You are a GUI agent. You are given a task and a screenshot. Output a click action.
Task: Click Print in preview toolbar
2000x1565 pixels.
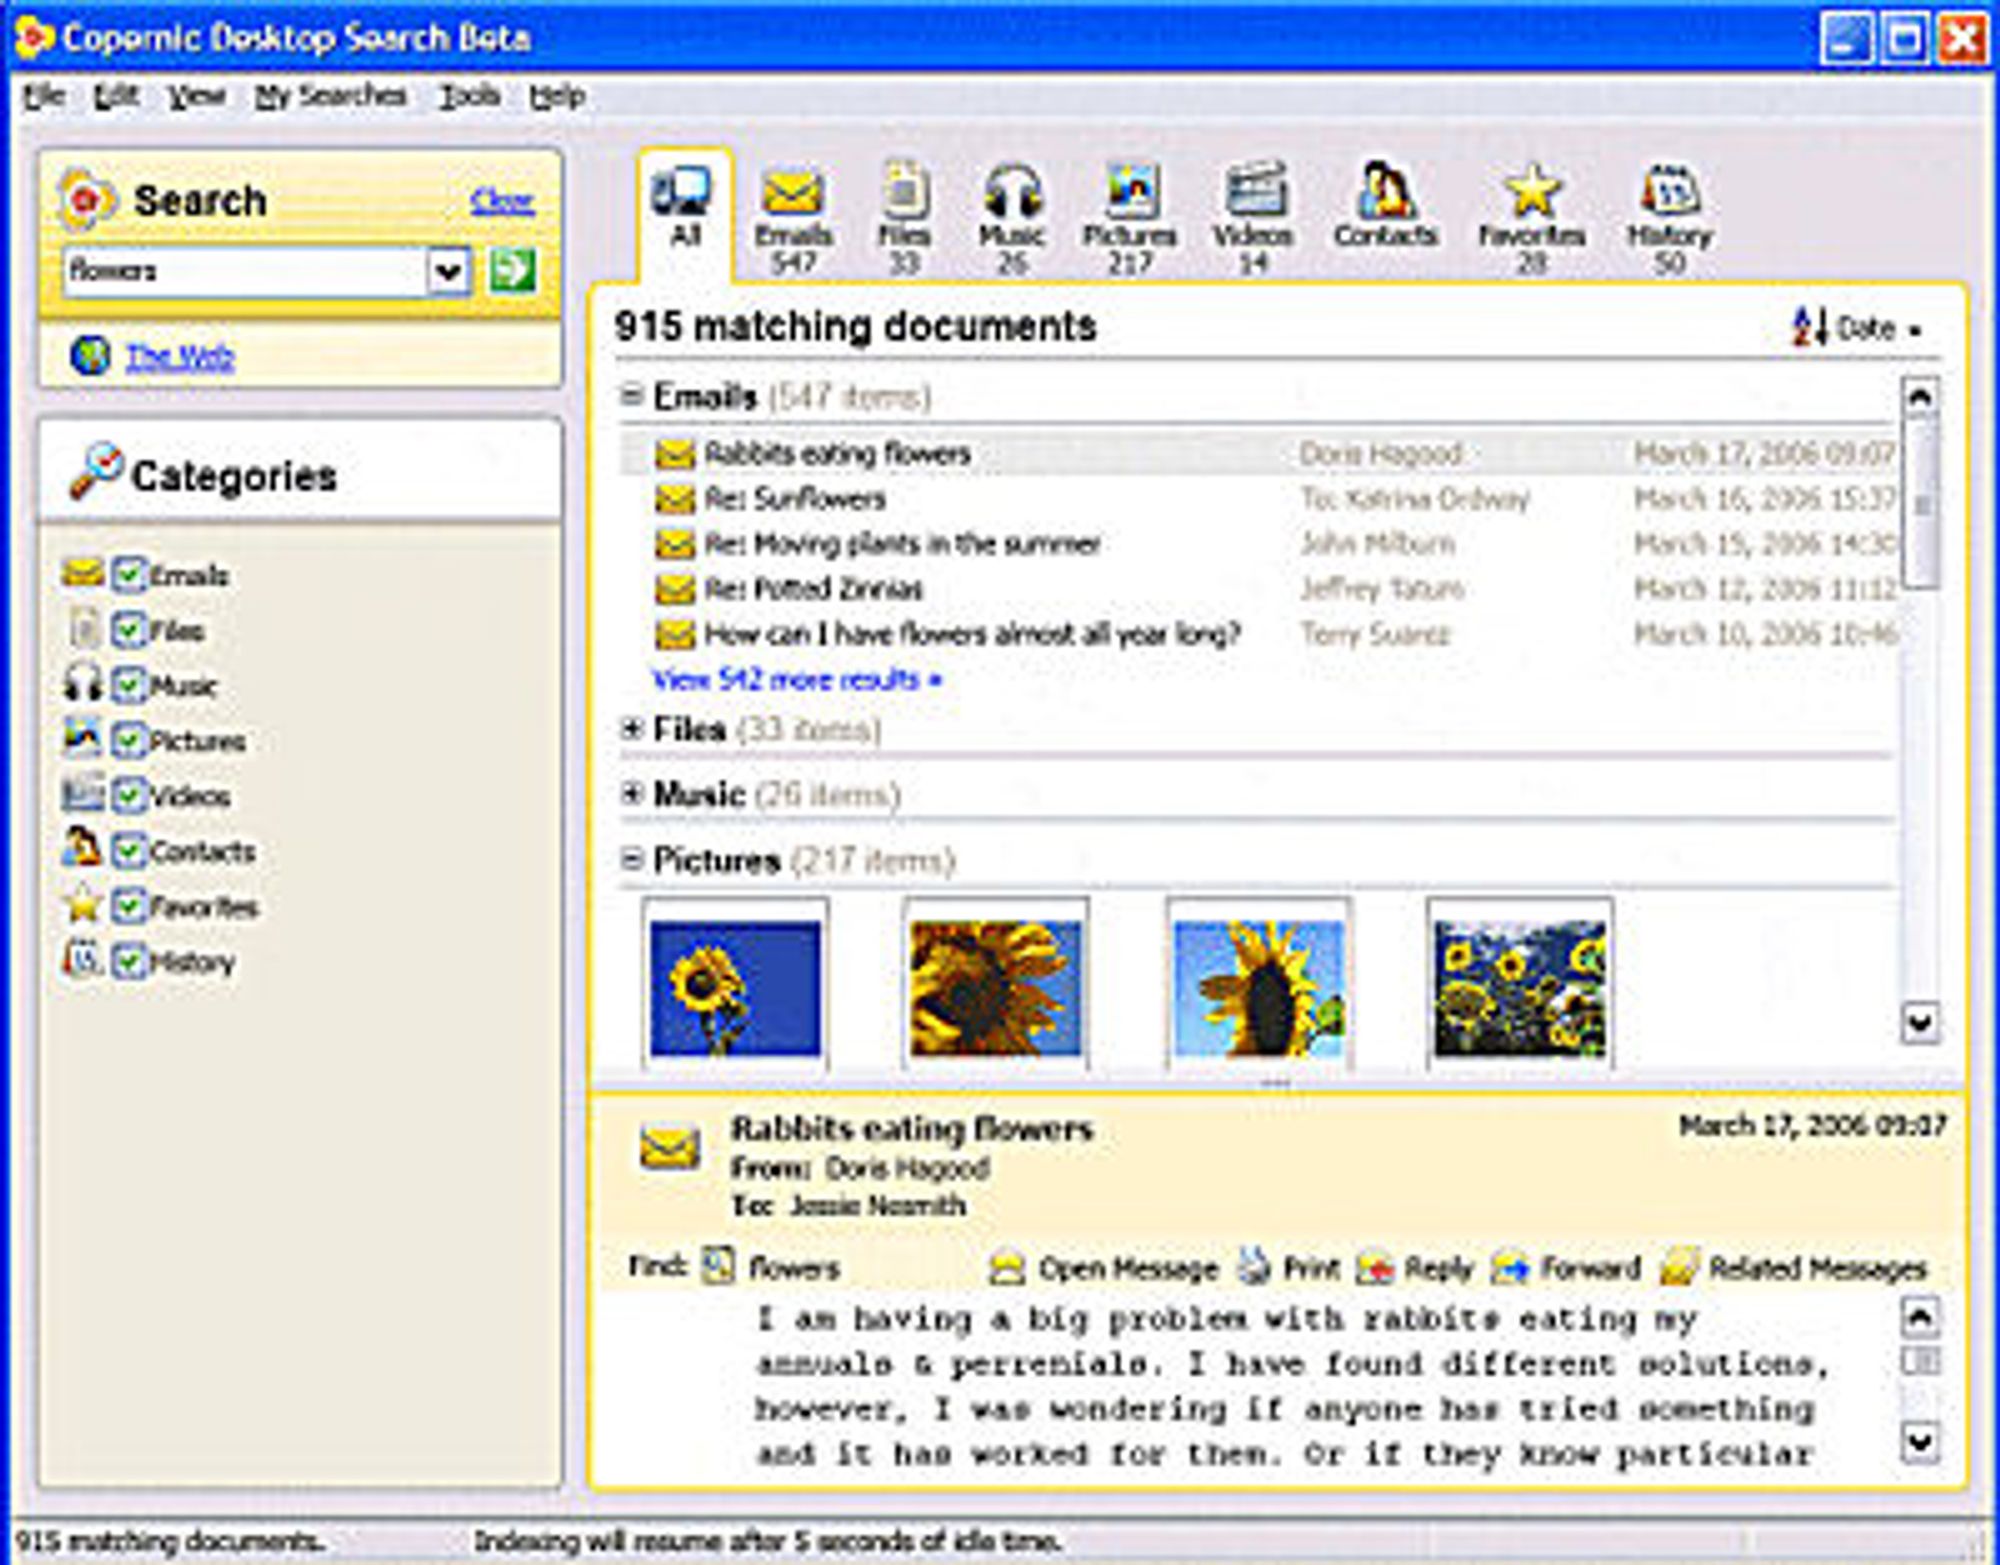(x=1289, y=1268)
